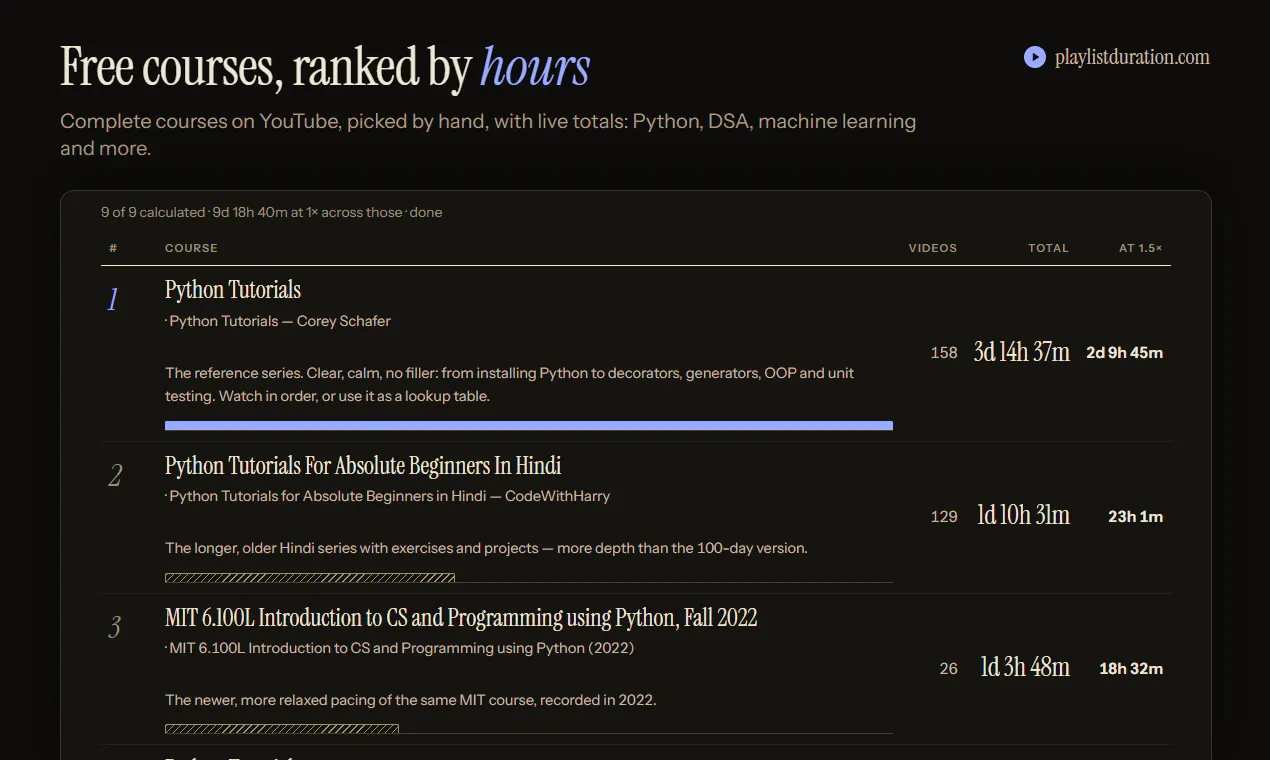Image resolution: width=1270 pixels, height=760 pixels.
Task: Click the 26 videos count
Action: tap(948, 669)
